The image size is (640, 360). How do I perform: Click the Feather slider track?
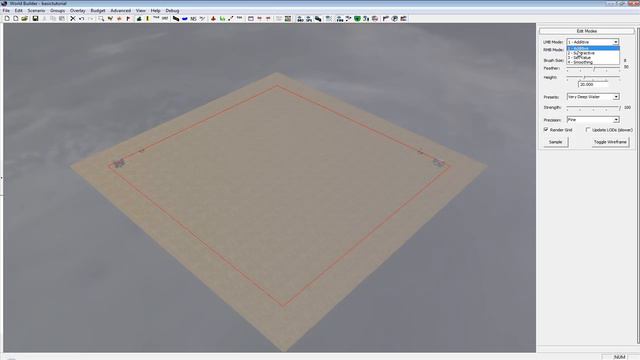[x=593, y=68]
